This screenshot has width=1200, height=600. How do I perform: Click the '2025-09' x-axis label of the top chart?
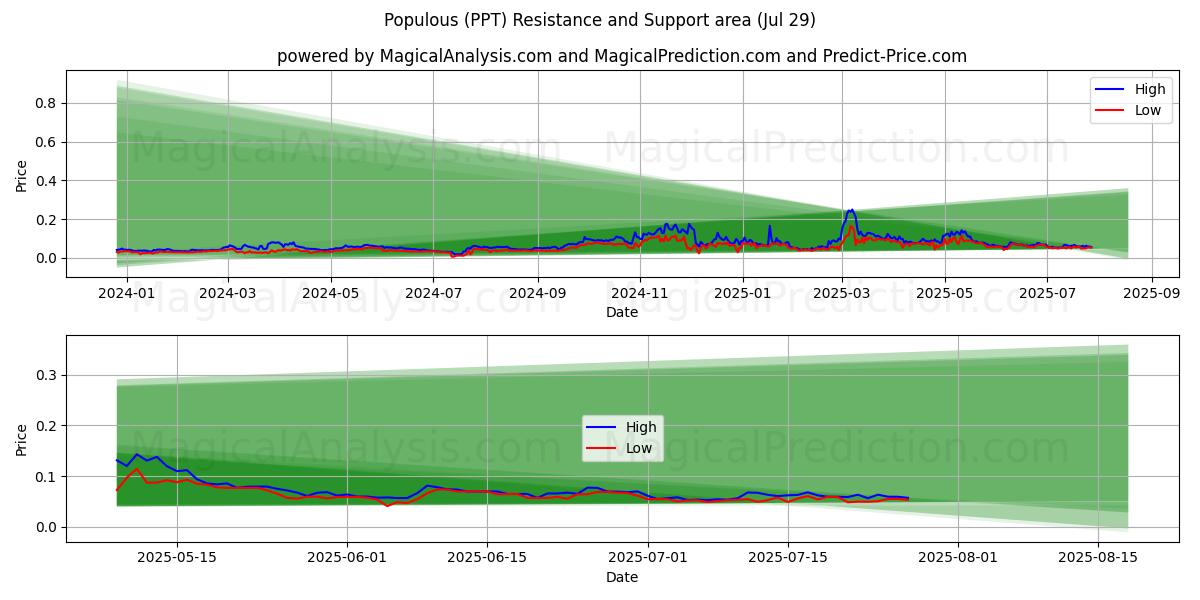(x=1152, y=293)
